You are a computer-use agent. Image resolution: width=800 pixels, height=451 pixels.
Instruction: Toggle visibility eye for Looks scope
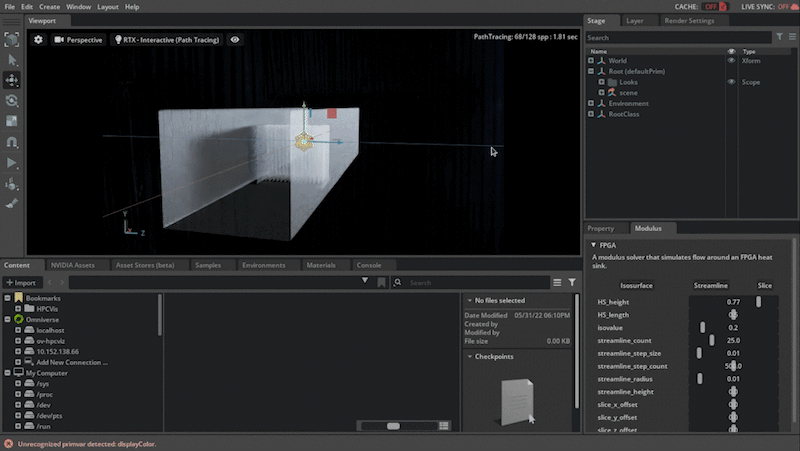731,82
